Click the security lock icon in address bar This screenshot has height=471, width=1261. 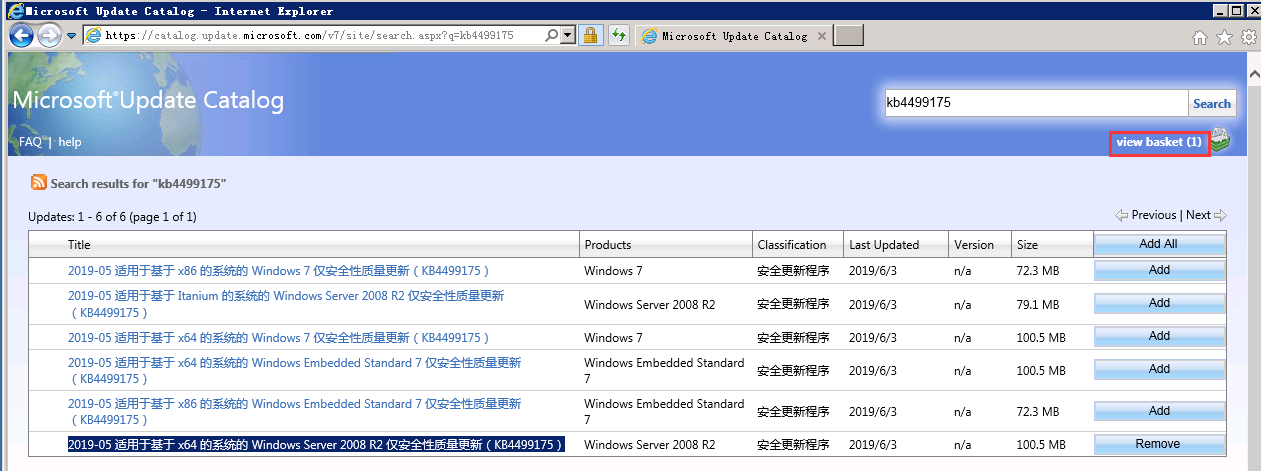point(591,35)
